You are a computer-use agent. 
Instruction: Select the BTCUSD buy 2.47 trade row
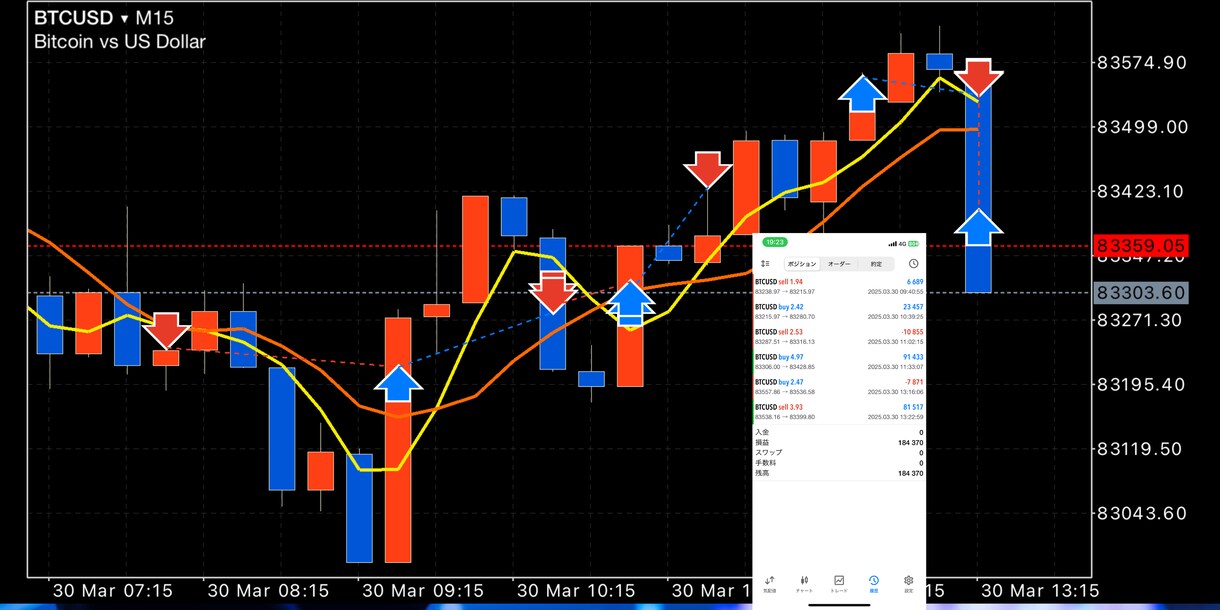[839, 386]
